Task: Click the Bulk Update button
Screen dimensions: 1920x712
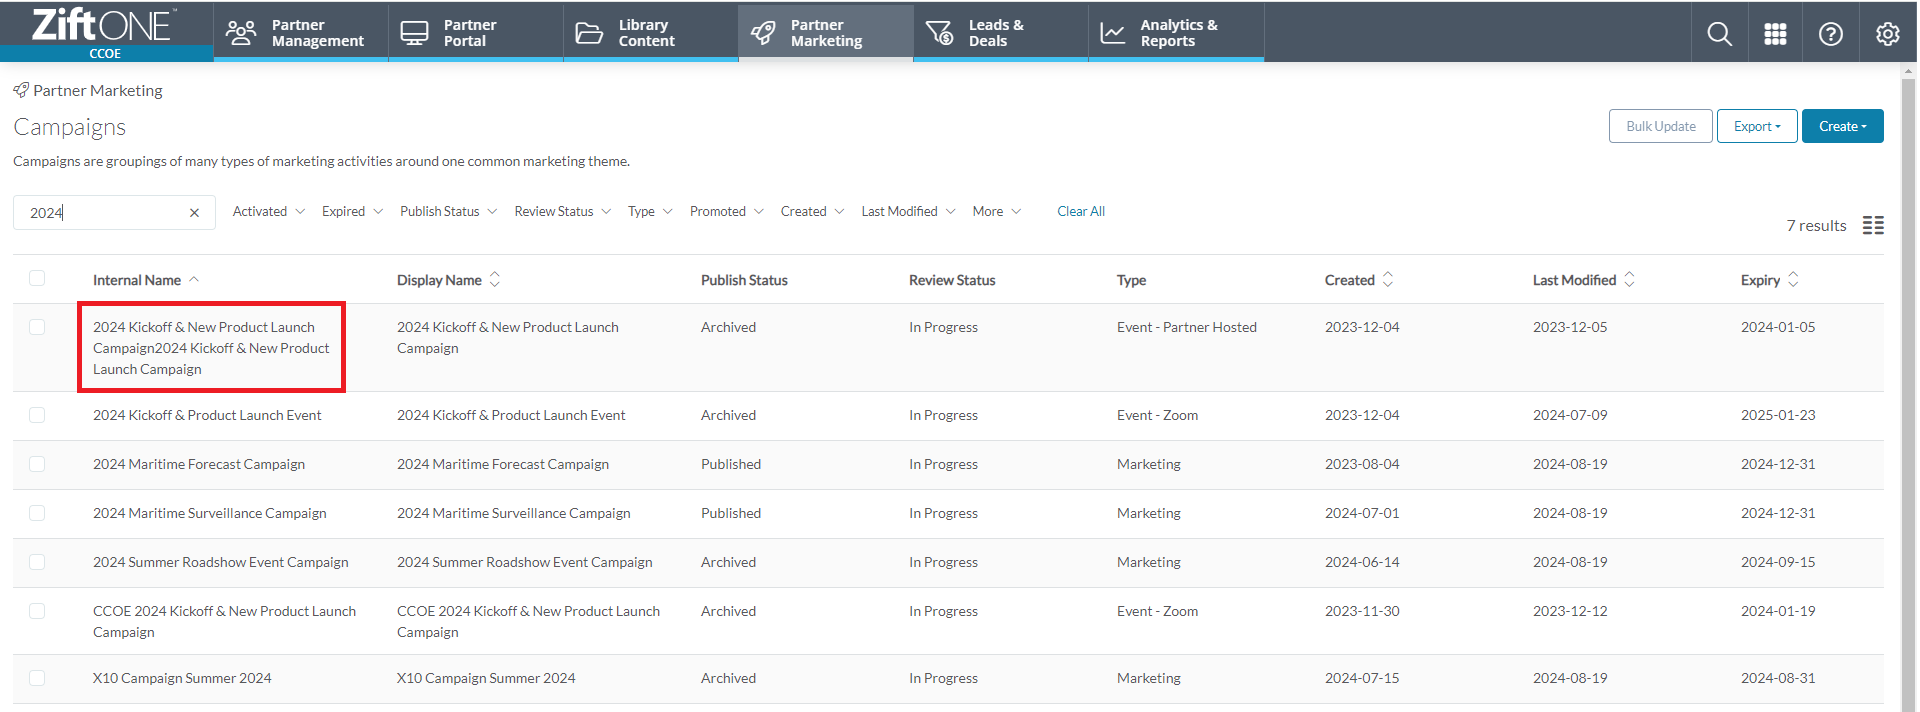Action: [x=1660, y=126]
